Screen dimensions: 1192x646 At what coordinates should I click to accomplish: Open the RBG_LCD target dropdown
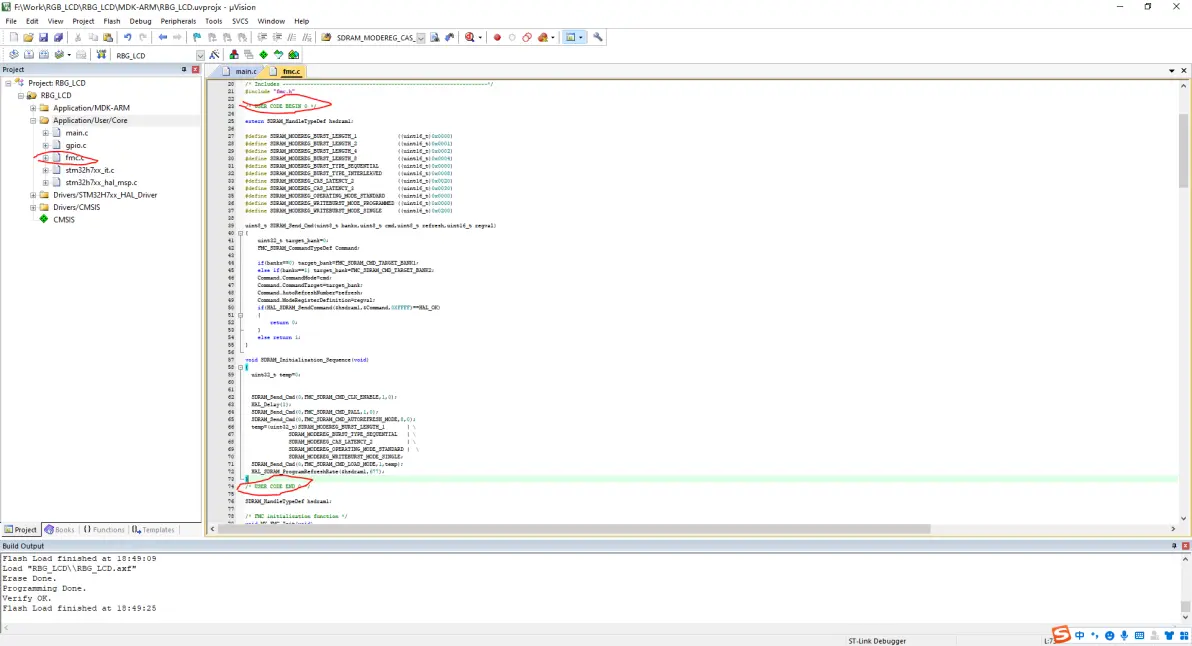pyautogui.click(x=200, y=55)
